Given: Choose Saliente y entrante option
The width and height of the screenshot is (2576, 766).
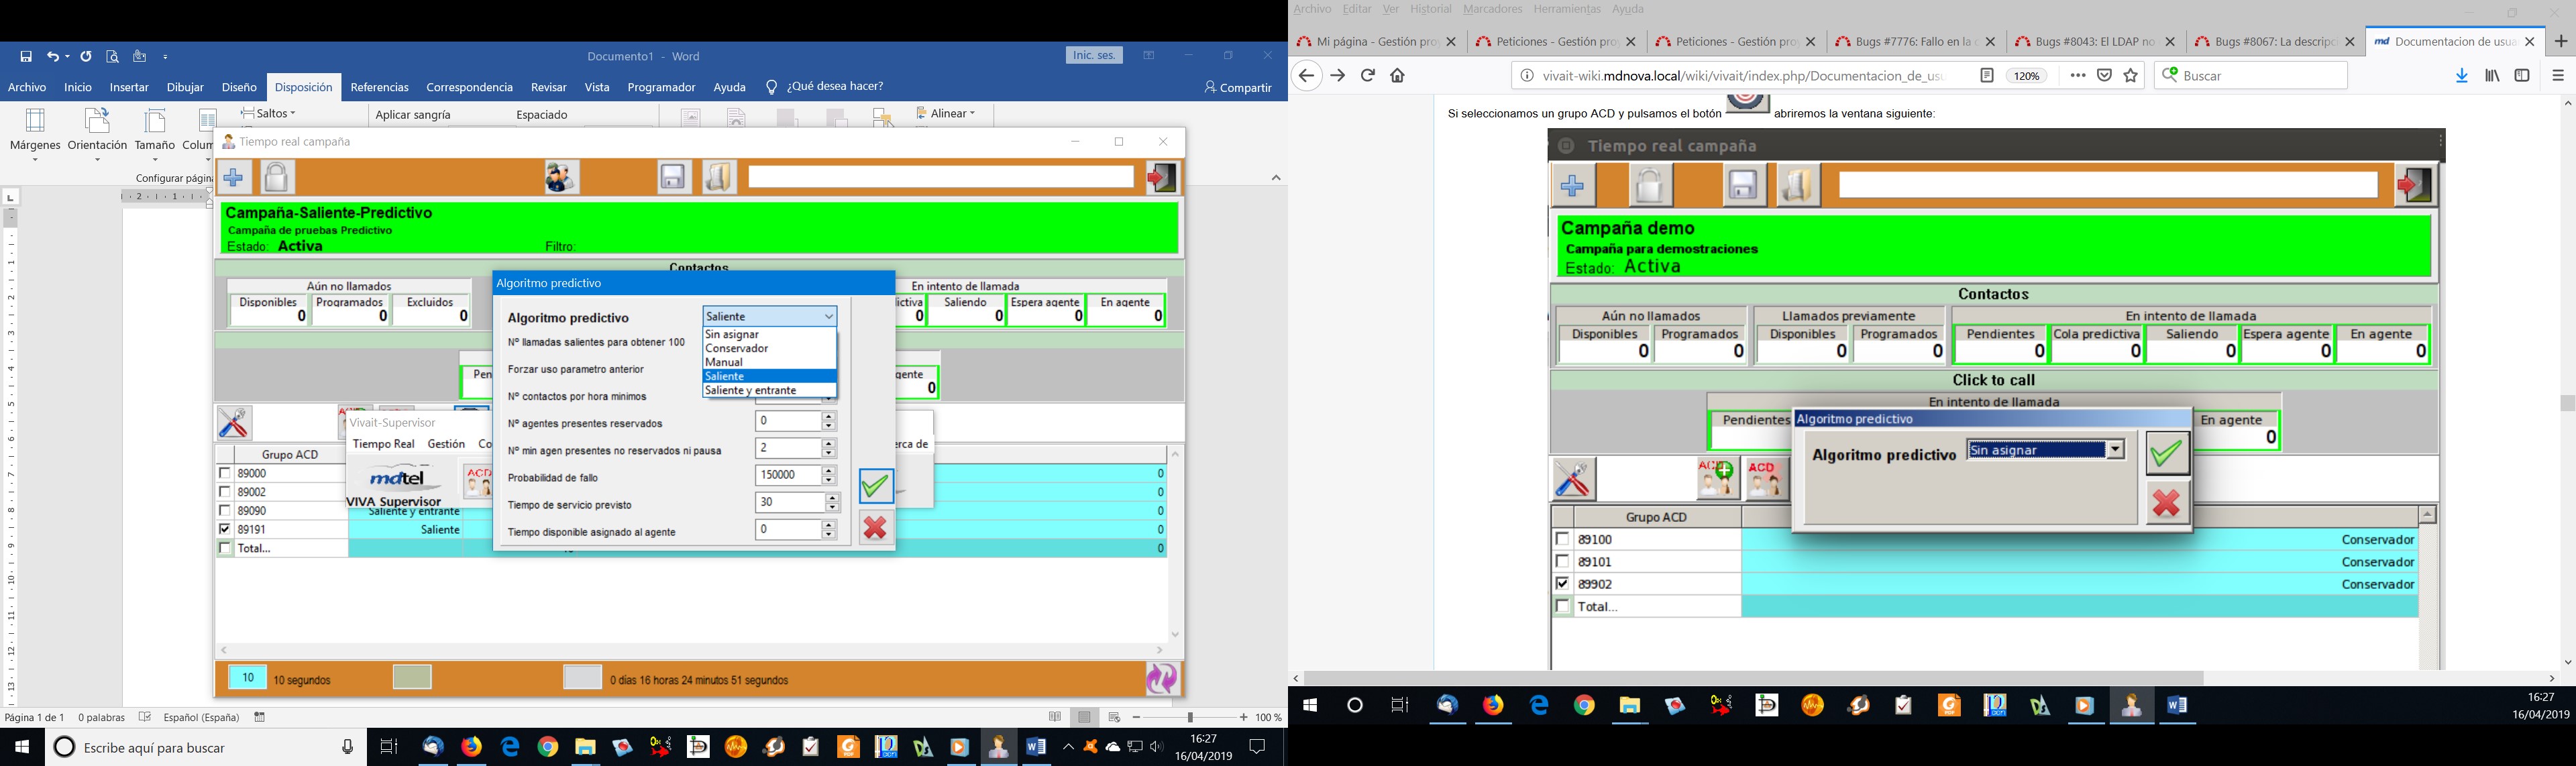Looking at the screenshot, I should [770, 391].
